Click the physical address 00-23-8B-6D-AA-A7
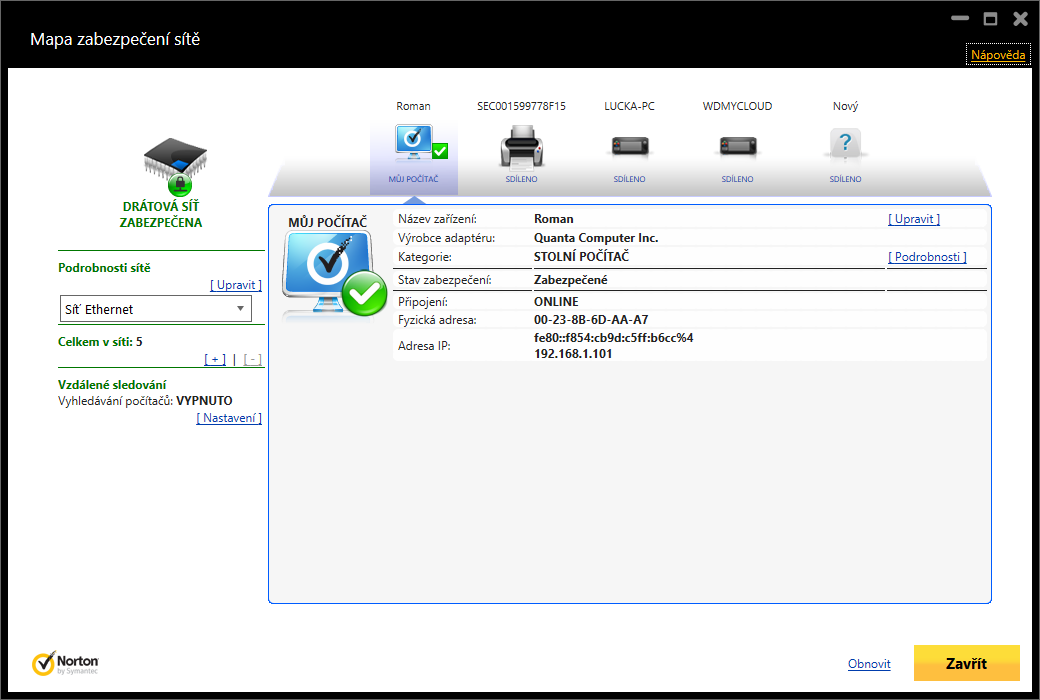Screen dimensions: 1040x700 [x=591, y=320]
